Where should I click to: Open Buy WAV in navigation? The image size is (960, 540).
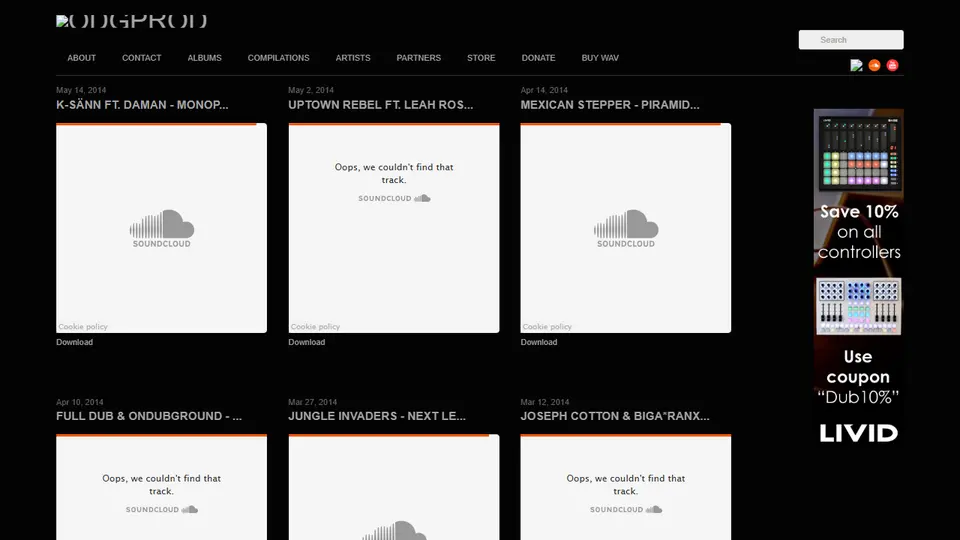(x=600, y=58)
